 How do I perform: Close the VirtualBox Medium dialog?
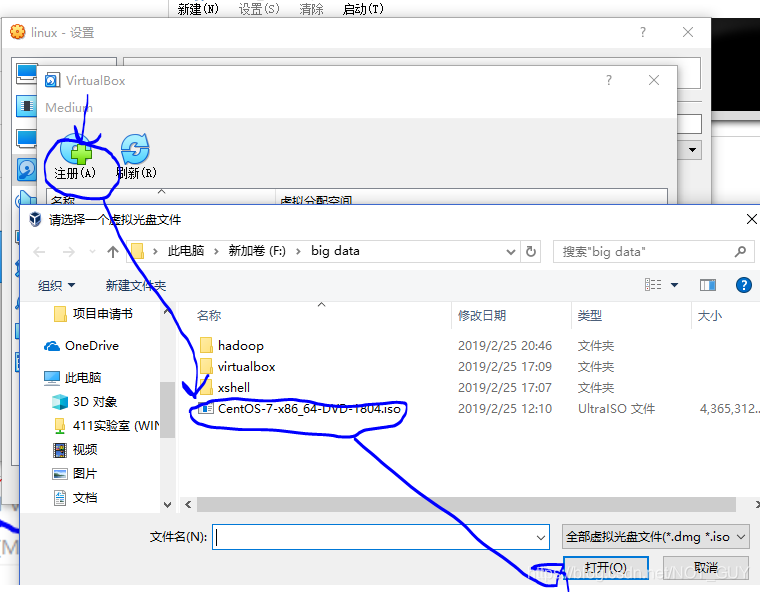(x=654, y=80)
